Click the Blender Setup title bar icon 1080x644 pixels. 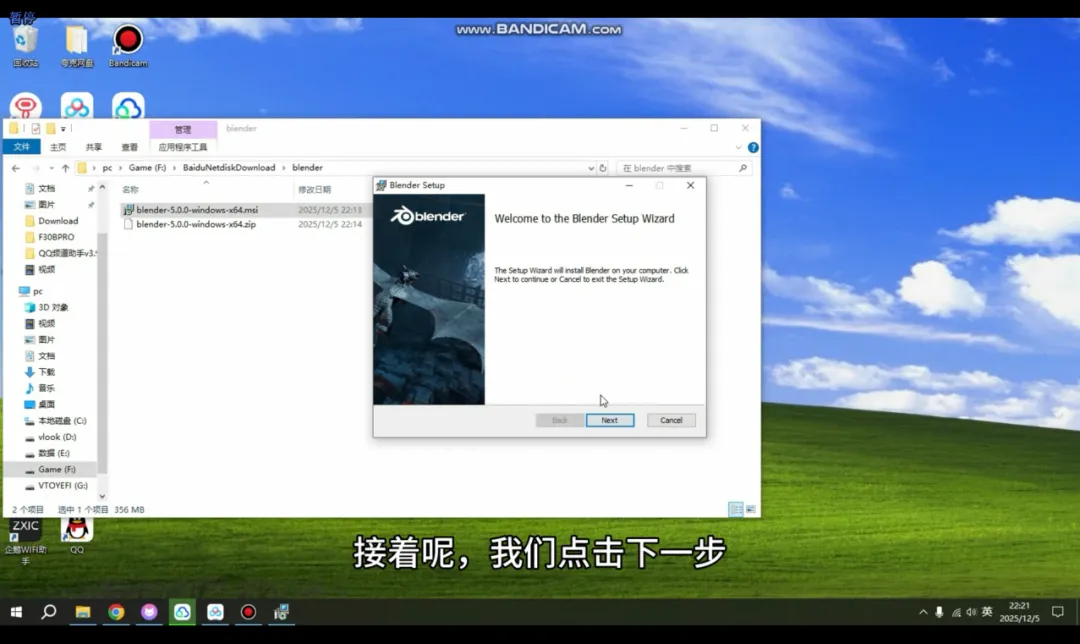click(381, 185)
